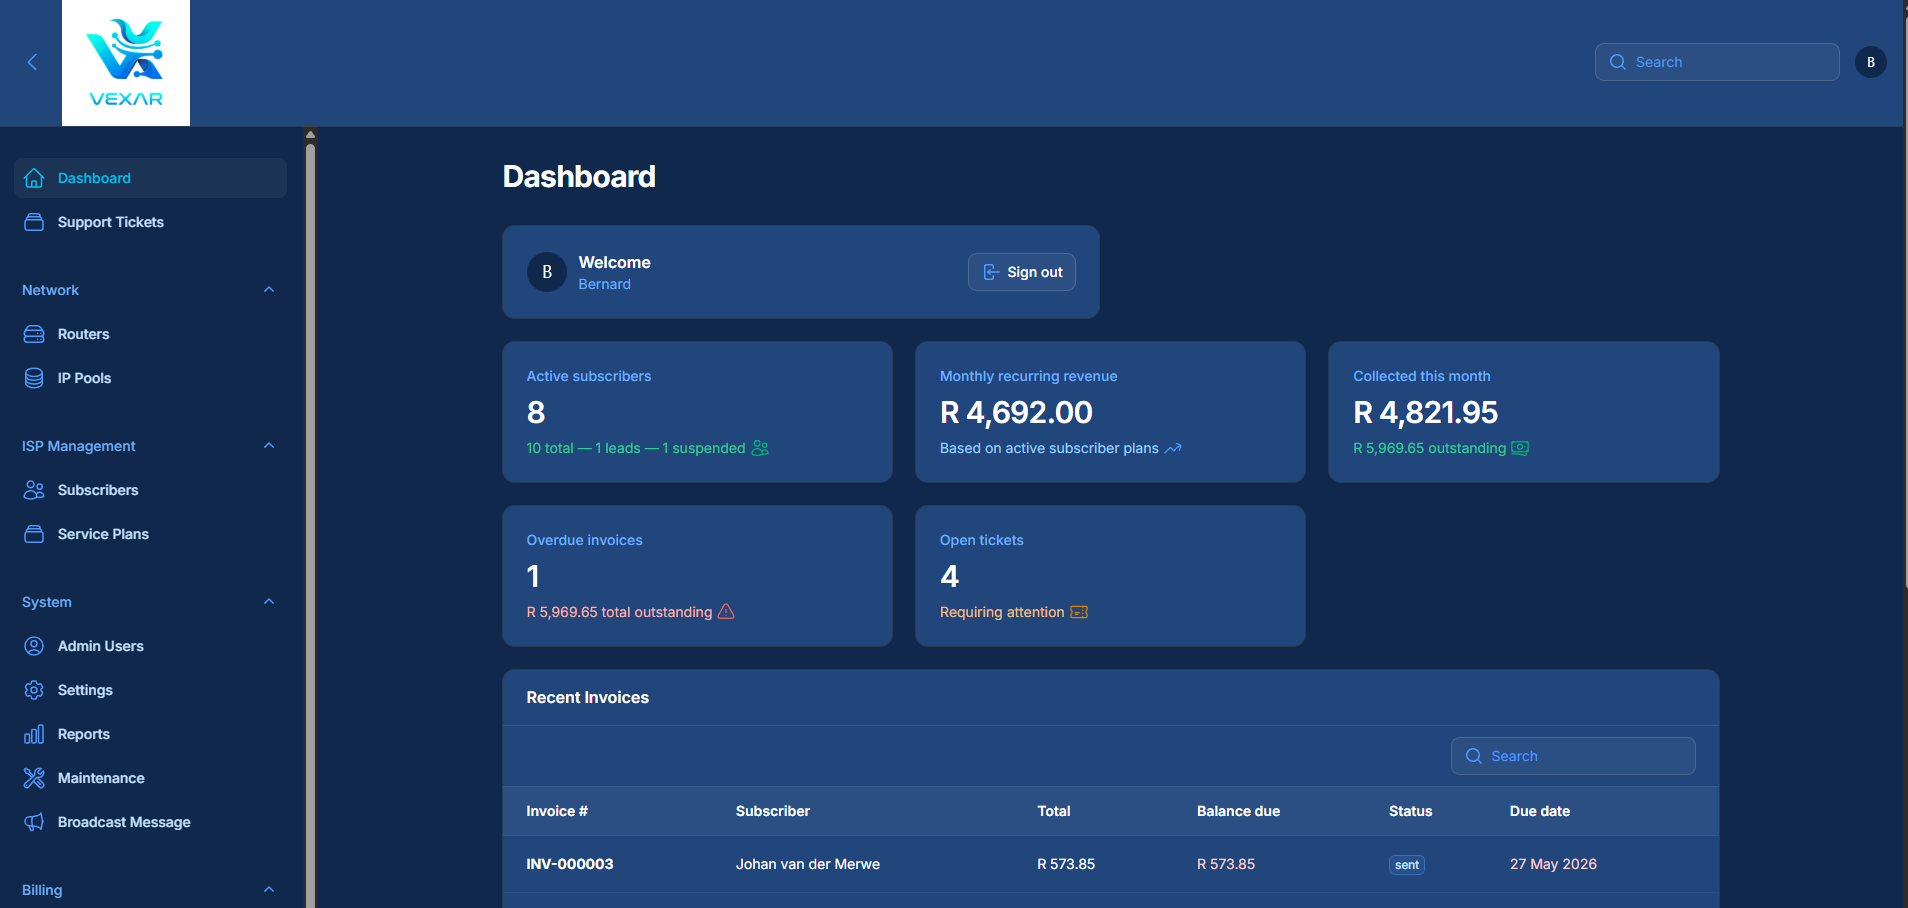Click the Admin Users icon
The image size is (1908, 908).
coord(34,646)
